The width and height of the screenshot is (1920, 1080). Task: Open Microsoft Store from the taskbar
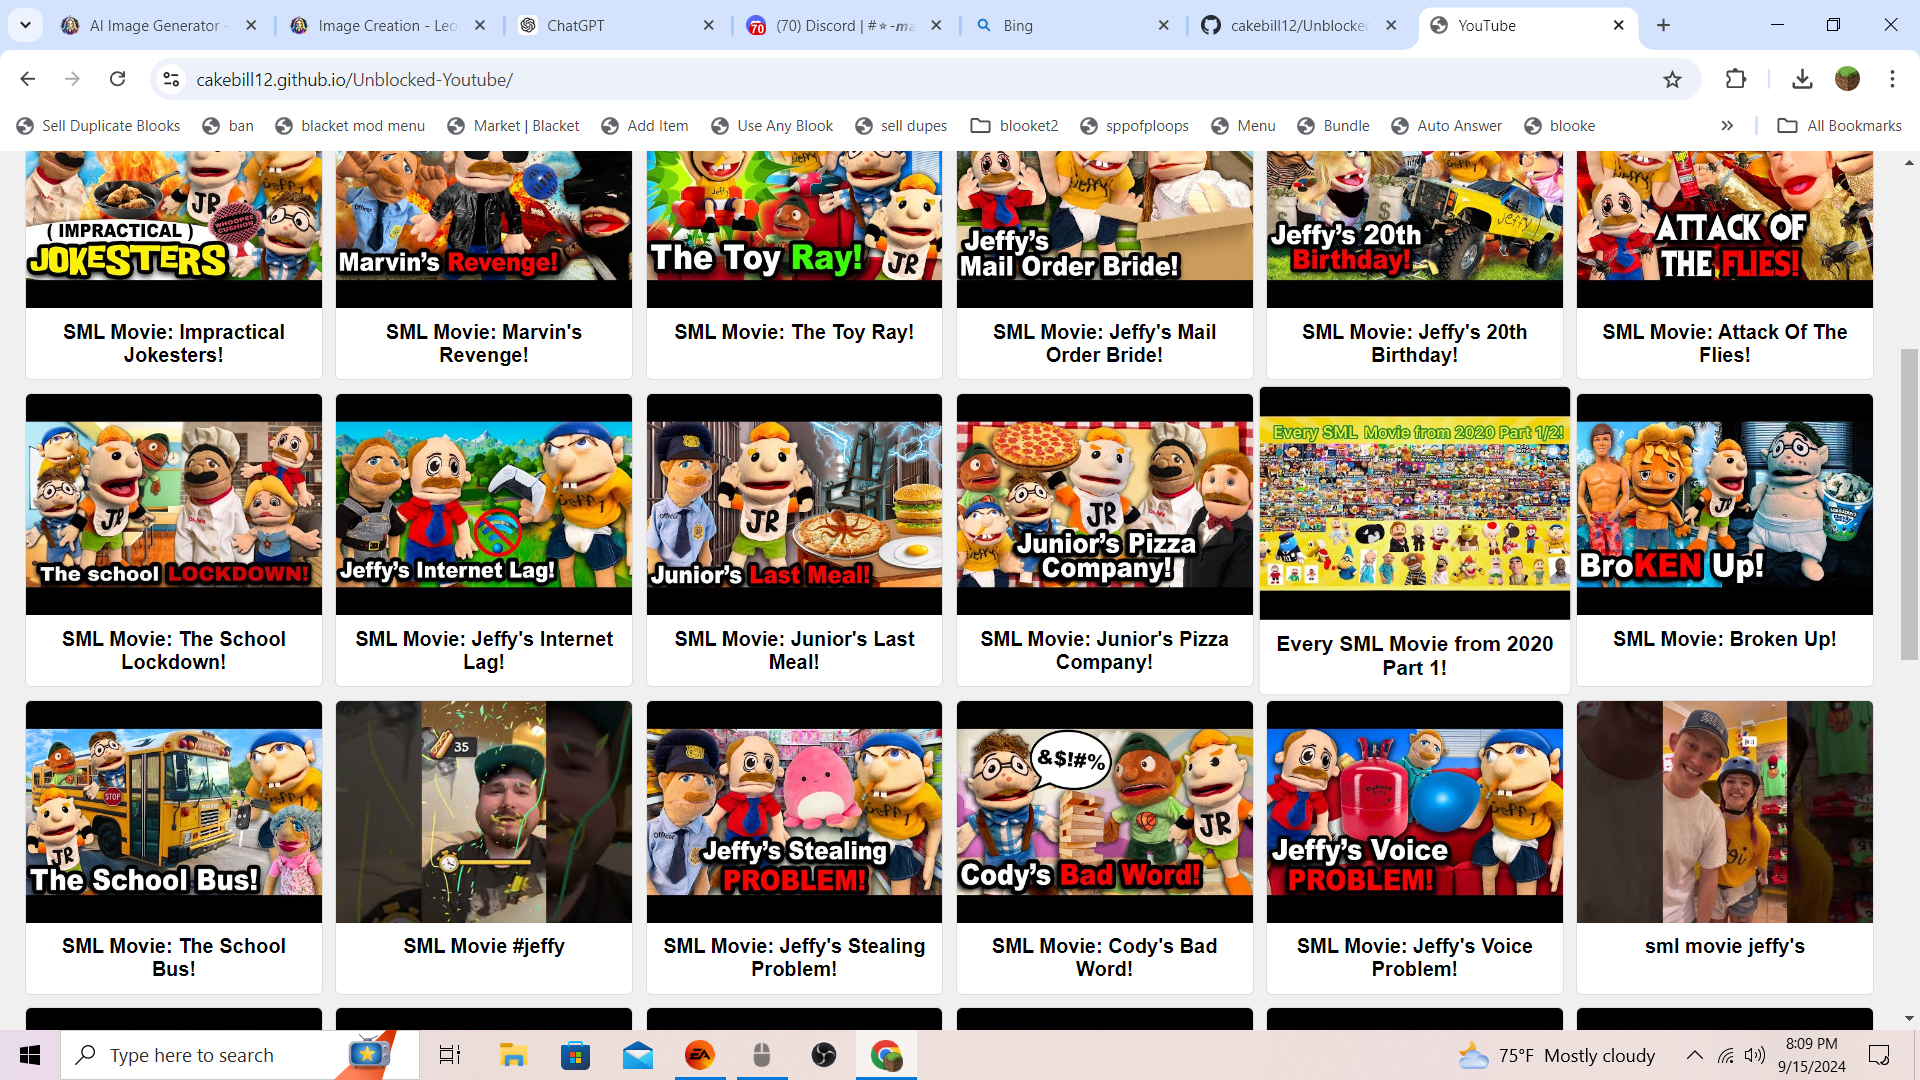[575, 1055]
